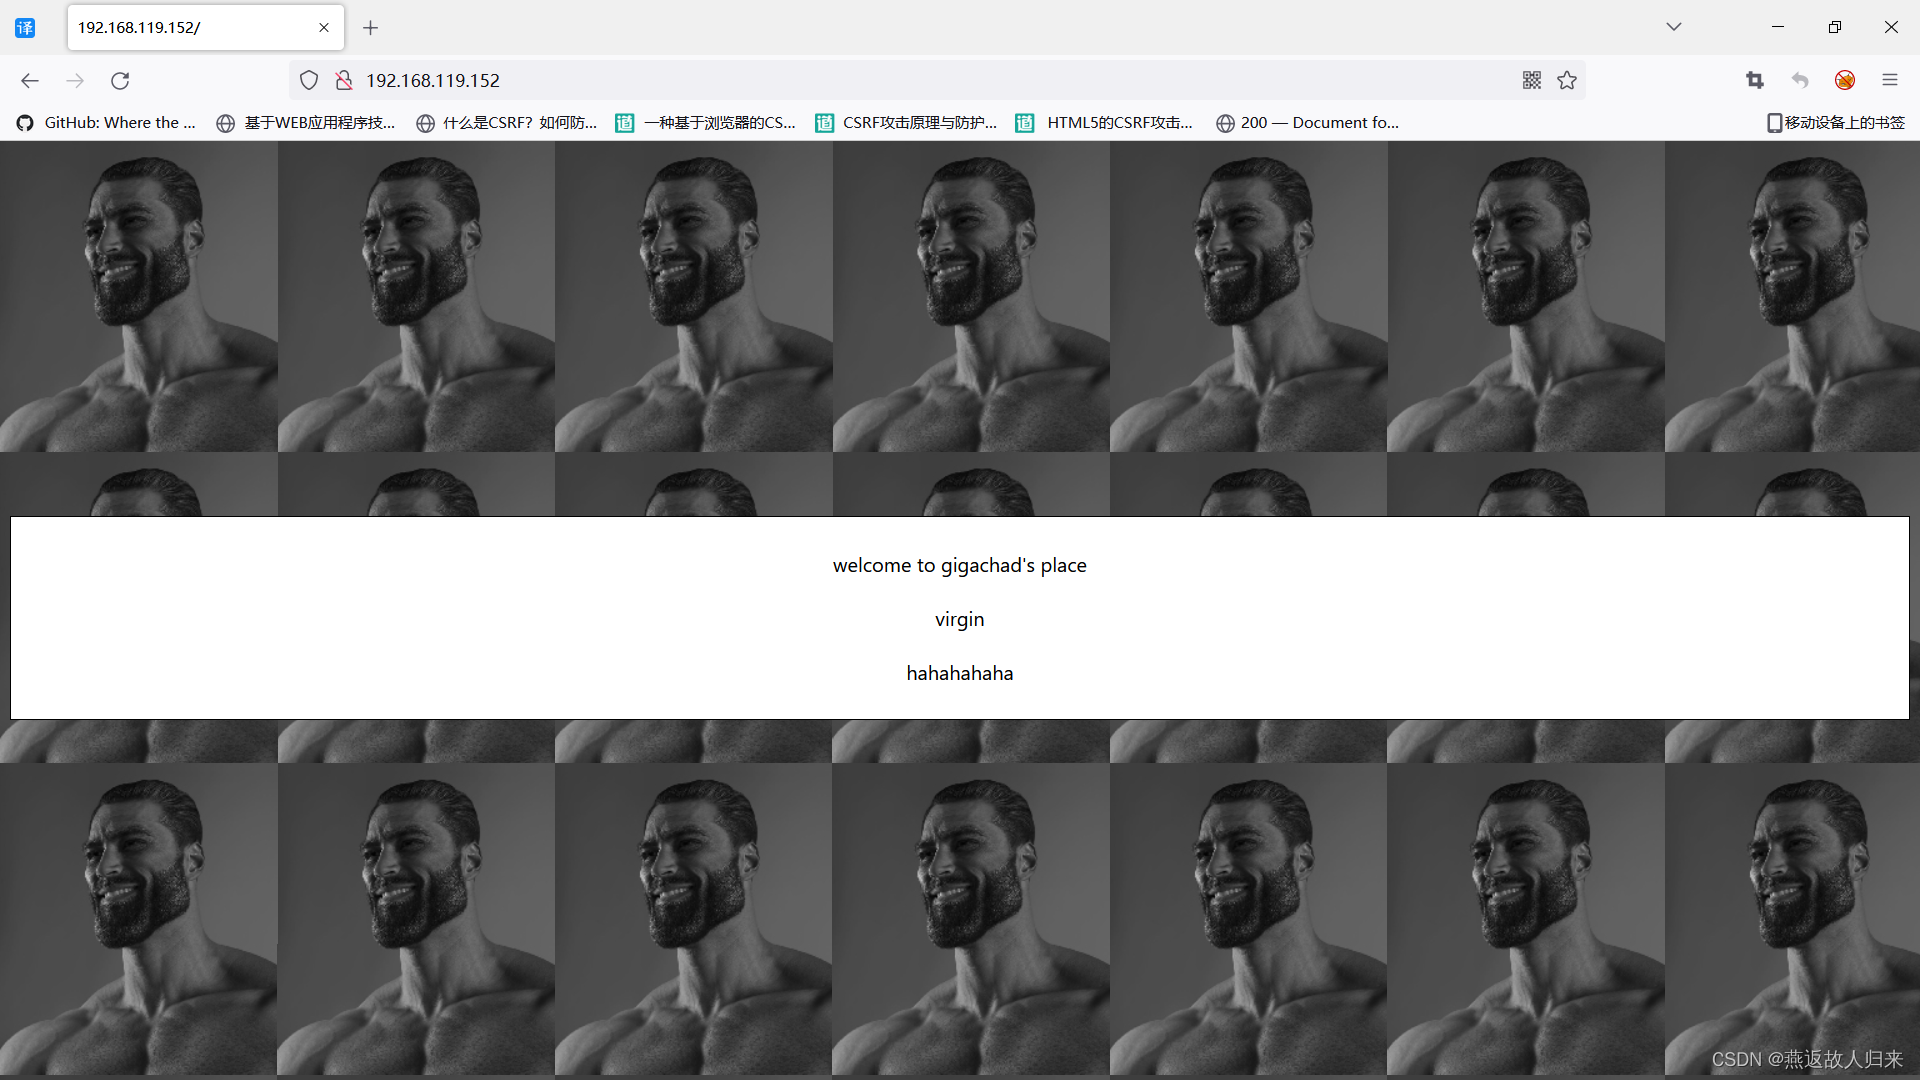Click the browser back arrow button
Image resolution: width=1920 pixels, height=1080 pixels.
click(30, 80)
